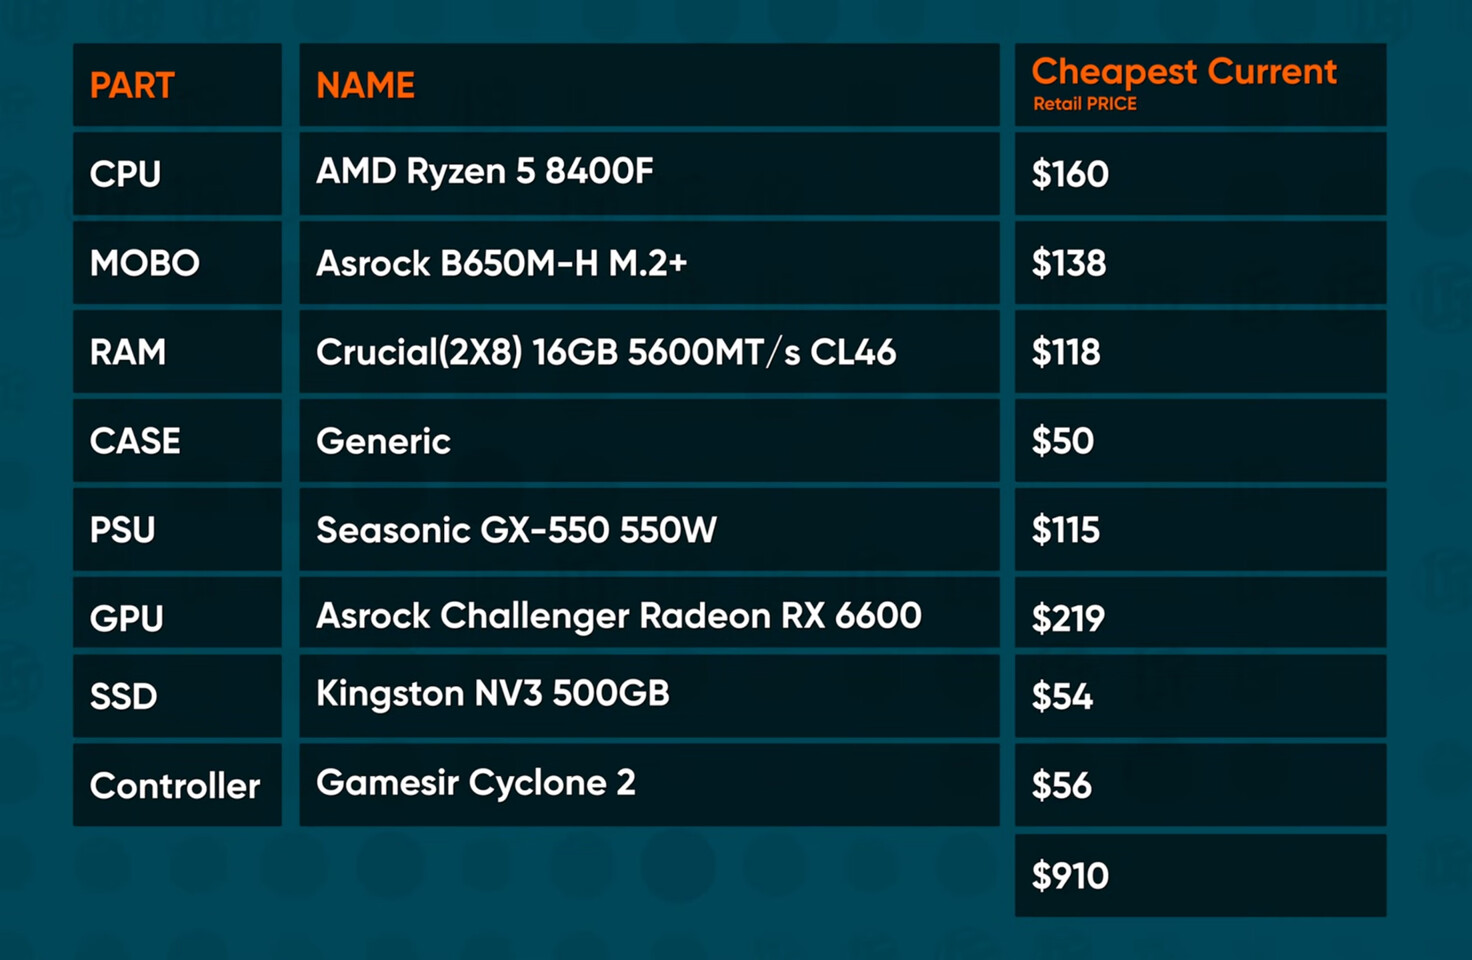Click the $118 RAM price
Viewport: 1472px width, 960px height.
[1066, 353]
